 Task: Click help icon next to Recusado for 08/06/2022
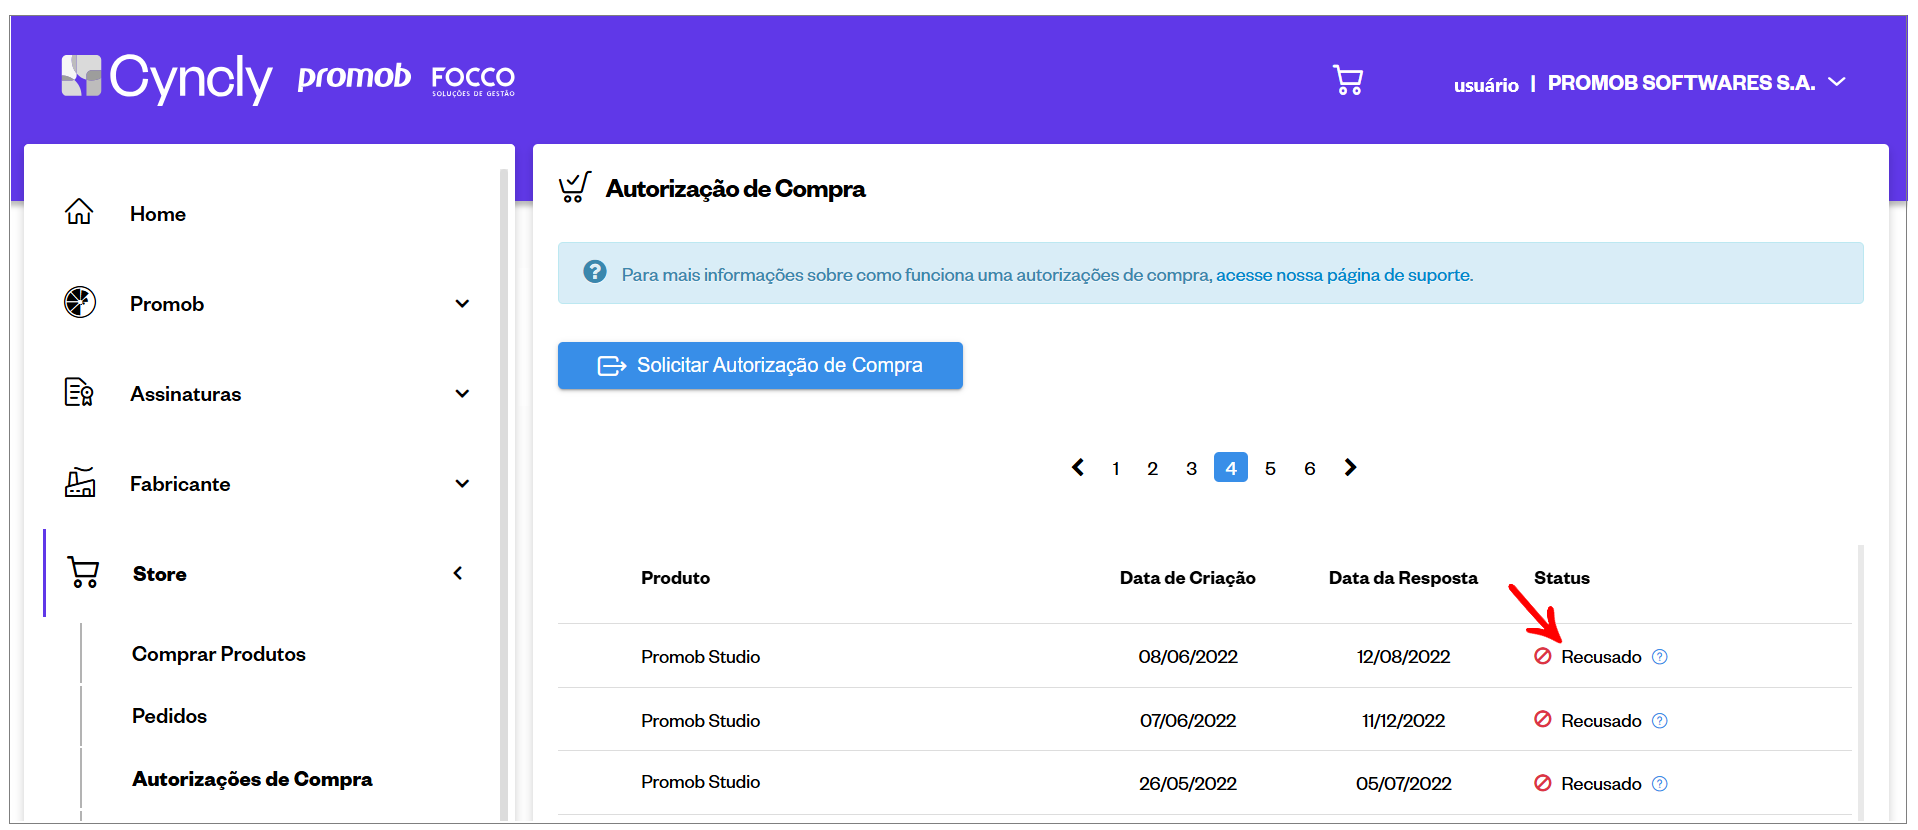pos(1660,657)
